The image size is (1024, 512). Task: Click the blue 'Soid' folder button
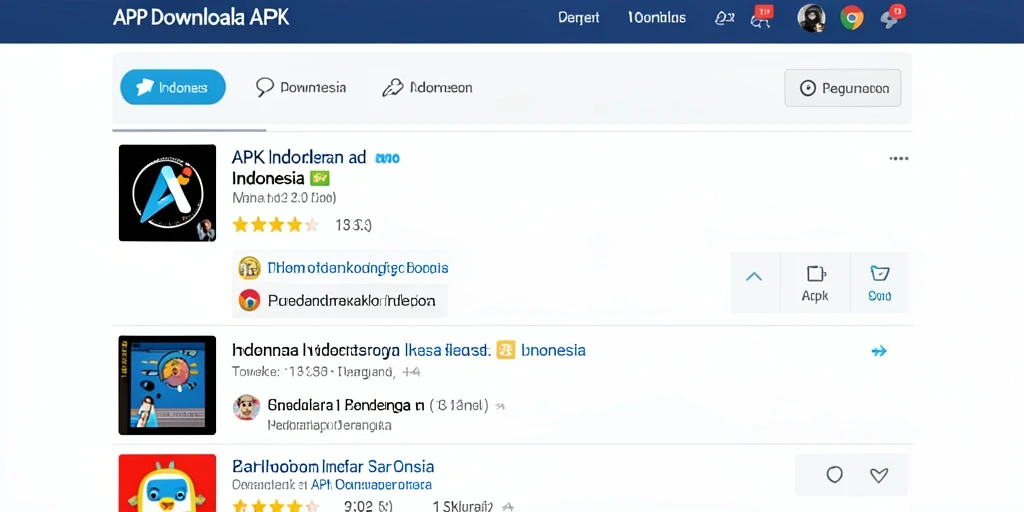(880, 282)
